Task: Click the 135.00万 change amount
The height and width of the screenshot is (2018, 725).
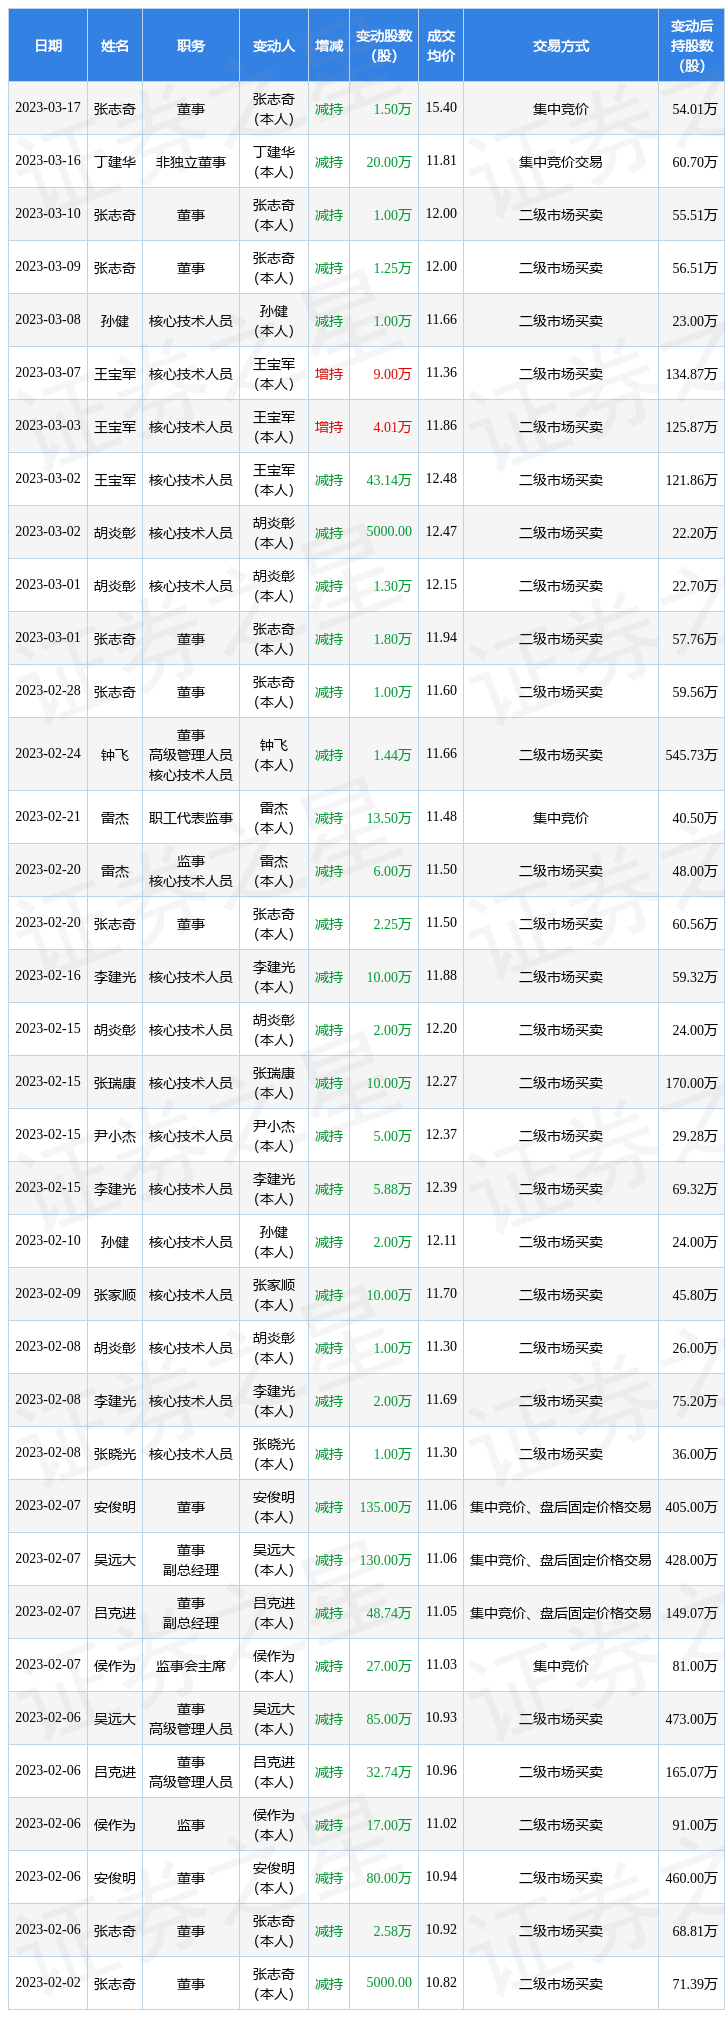Action: (386, 1506)
